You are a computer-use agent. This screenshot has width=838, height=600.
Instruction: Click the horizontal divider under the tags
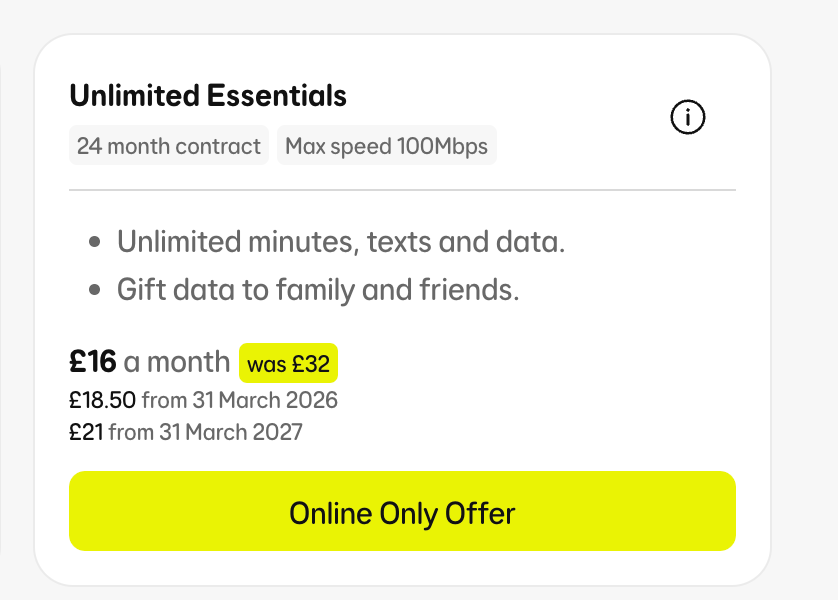(402, 190)
